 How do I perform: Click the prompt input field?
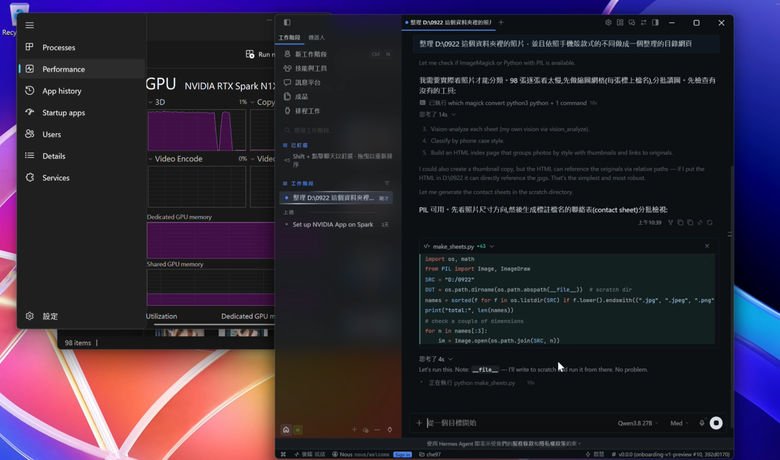pos(519,423)
